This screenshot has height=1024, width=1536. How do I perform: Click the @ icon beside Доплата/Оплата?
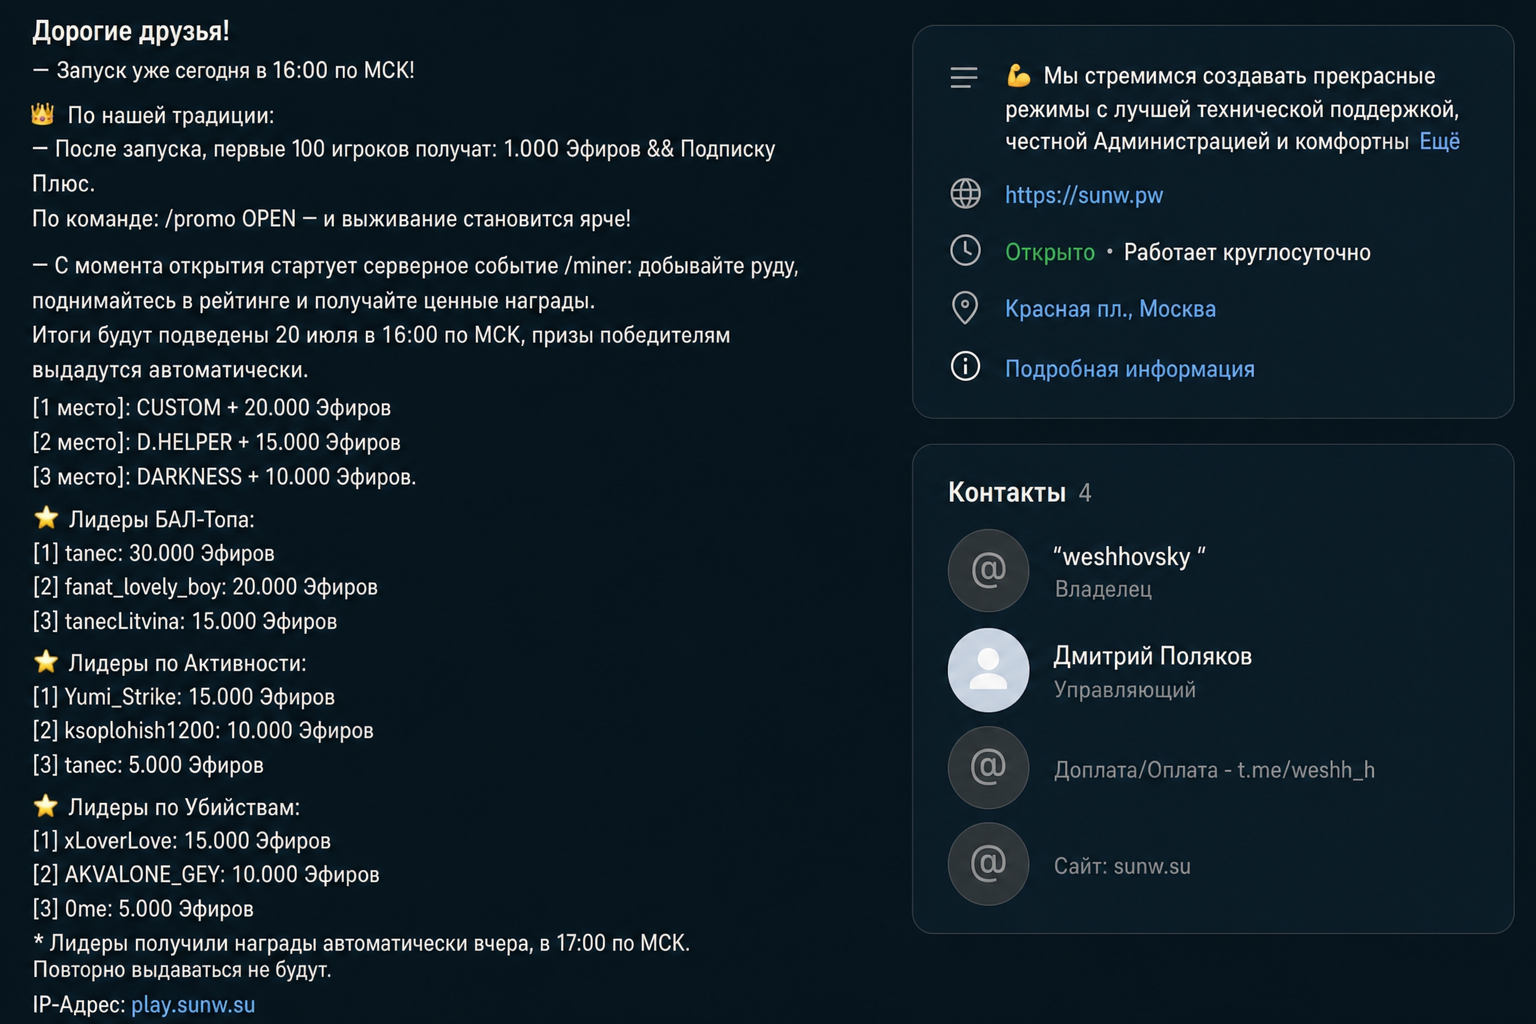click(x=988, y=767)
